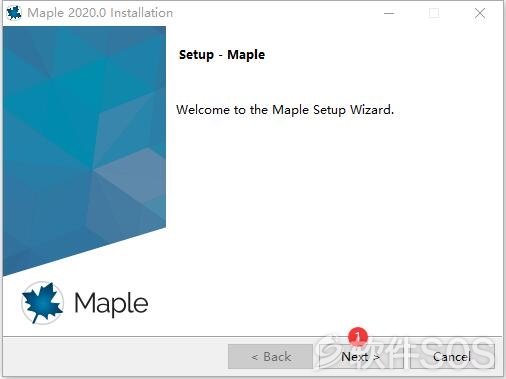Click the "Maple 2020.0 Installation" title text
This screenshot has width=506, height=379.
[100, 13]
